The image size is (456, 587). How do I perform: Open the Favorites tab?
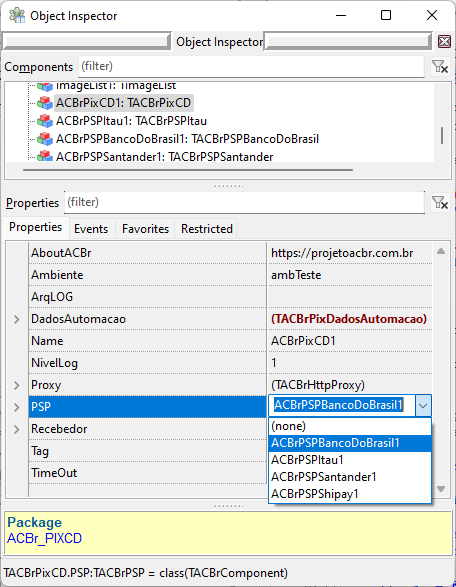tap(145, 229)
